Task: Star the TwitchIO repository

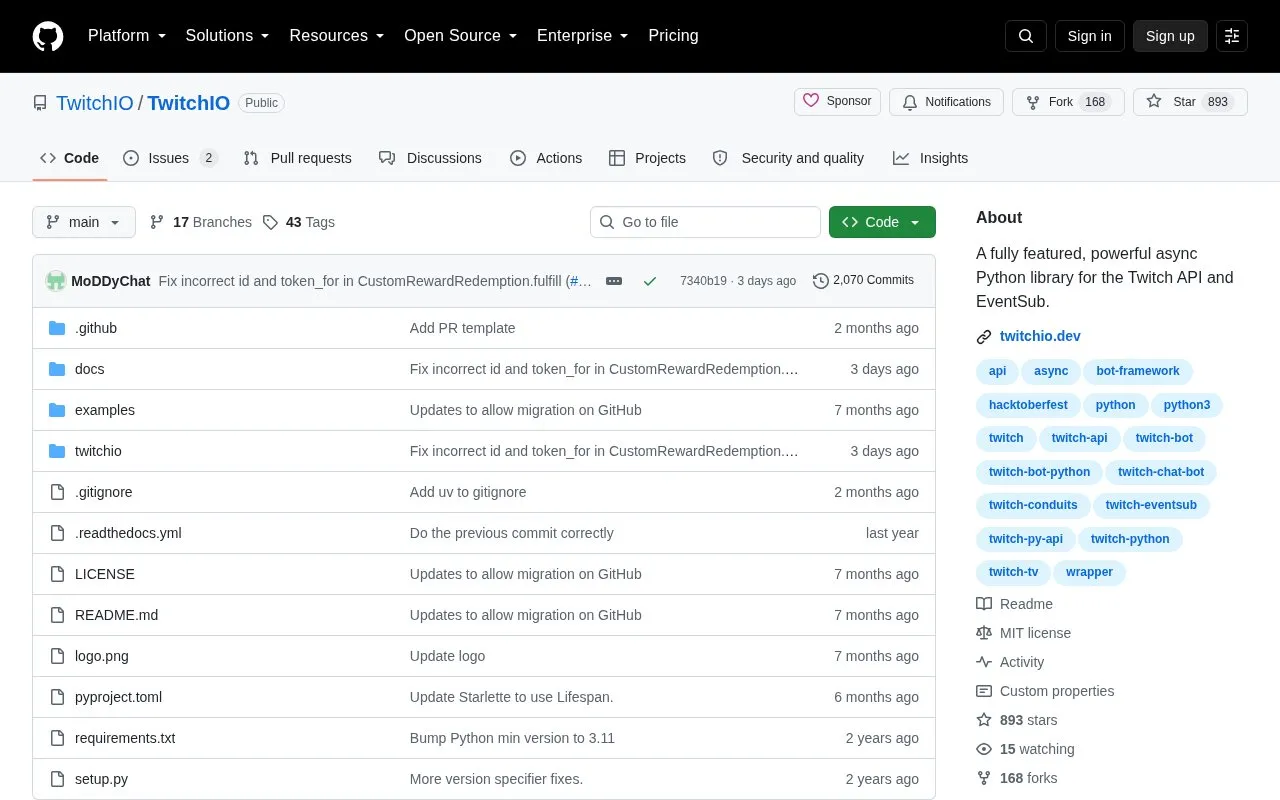Action: (1190, 102)
